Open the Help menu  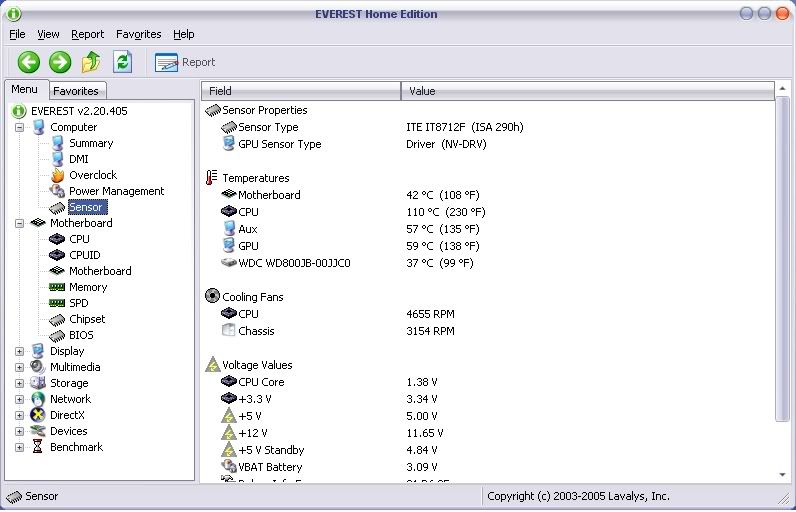pos(183,34)
